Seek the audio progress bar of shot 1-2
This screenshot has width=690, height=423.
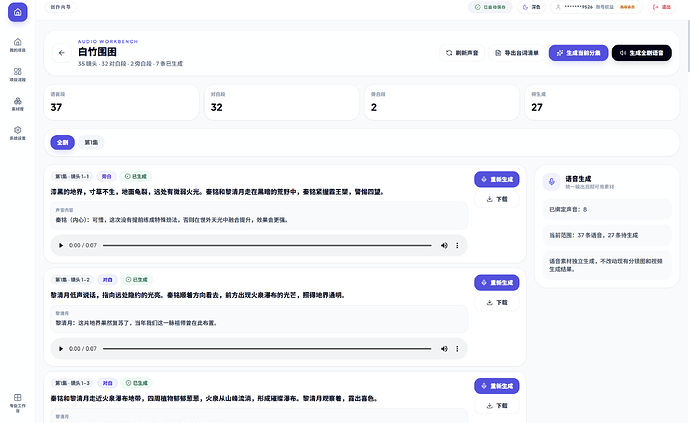(267, 349)
